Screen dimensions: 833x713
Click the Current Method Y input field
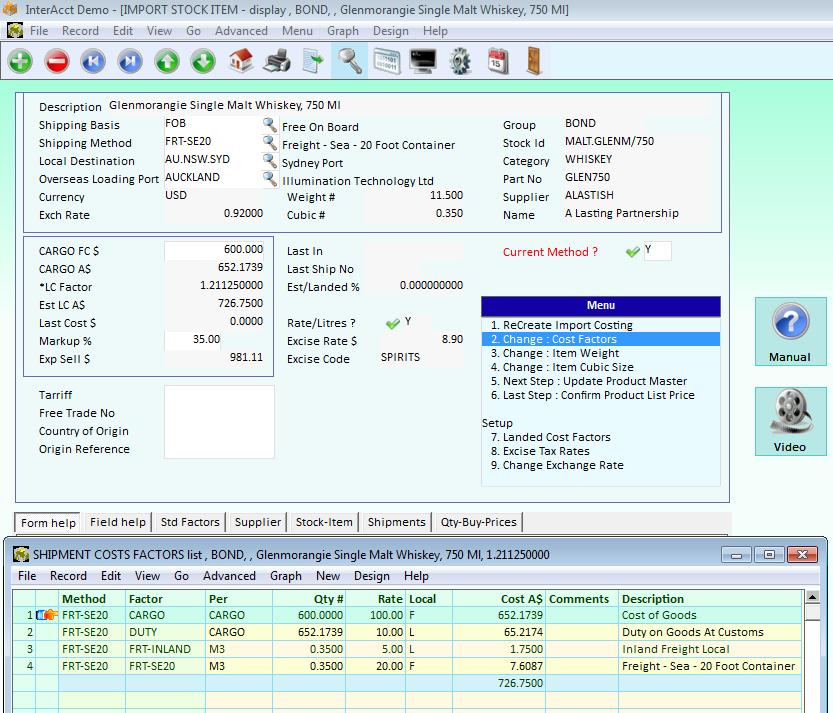point(658,251)
